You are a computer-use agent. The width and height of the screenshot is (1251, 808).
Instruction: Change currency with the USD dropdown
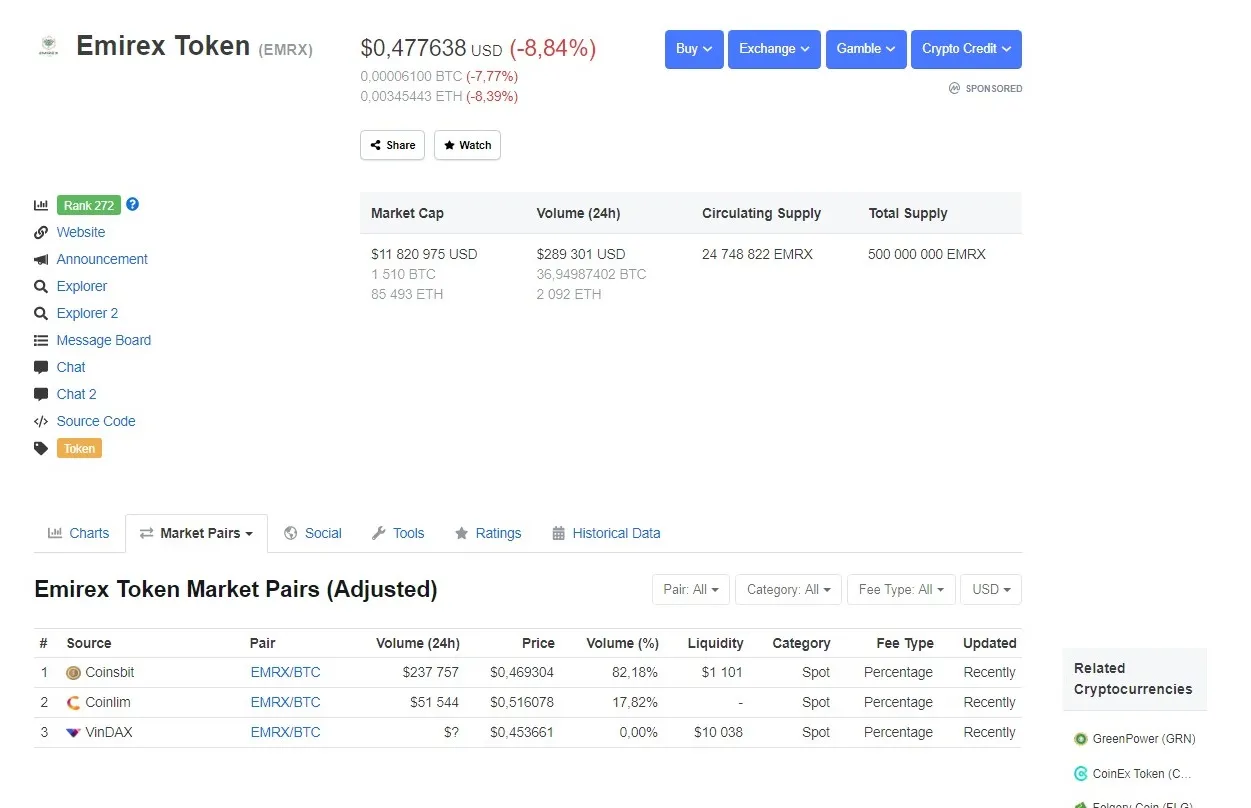coord(991,589)
